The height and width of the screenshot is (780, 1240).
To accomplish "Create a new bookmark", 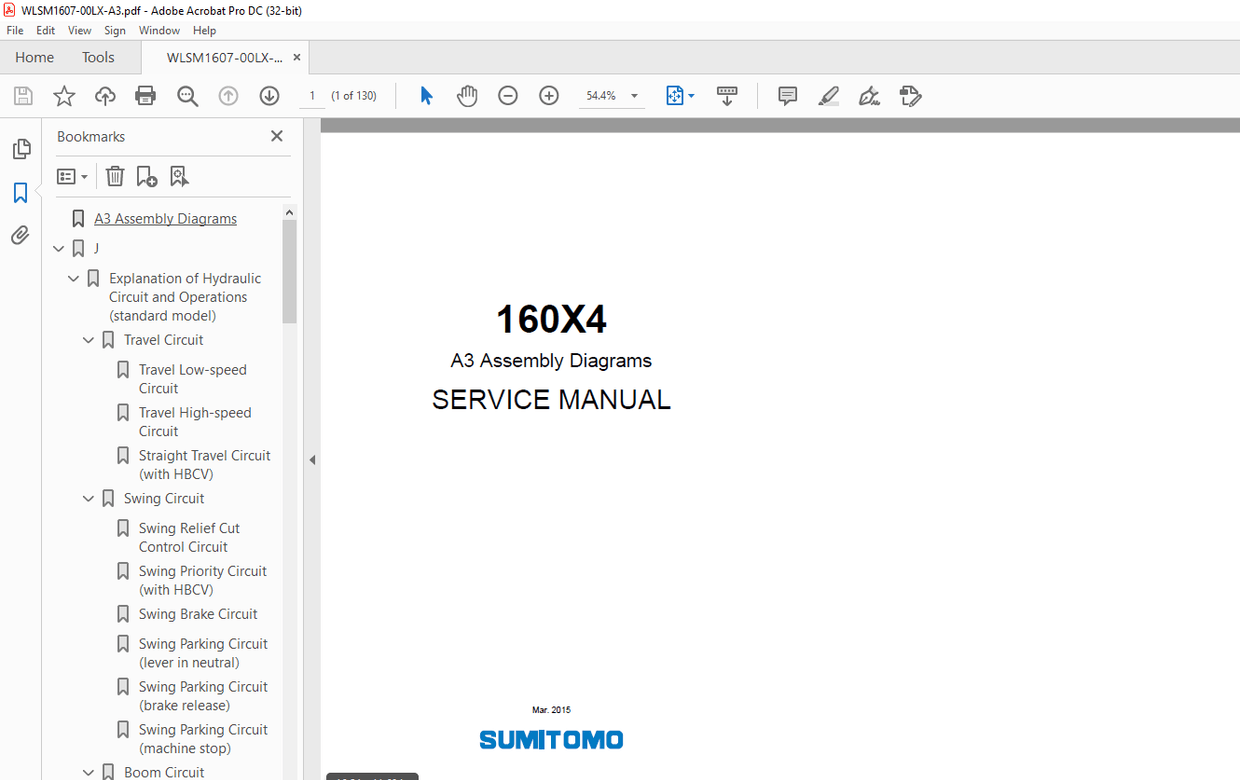I will (x=147, y=176).
